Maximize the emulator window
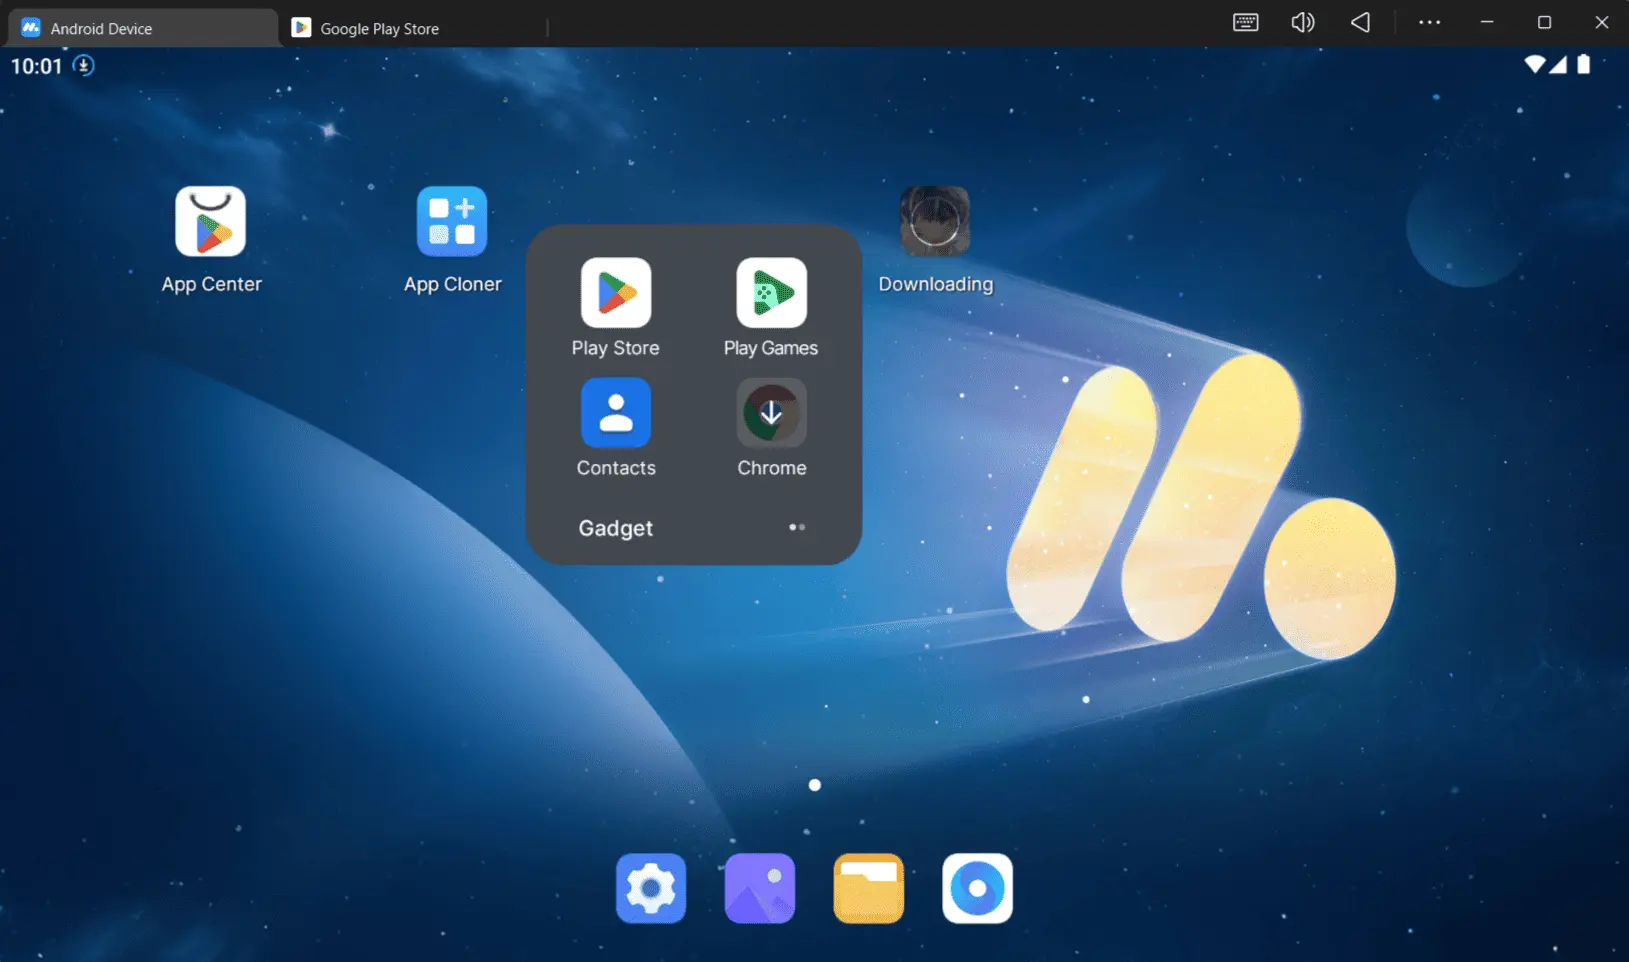This screenshot has height=962, width=1629. (1544, 22)
